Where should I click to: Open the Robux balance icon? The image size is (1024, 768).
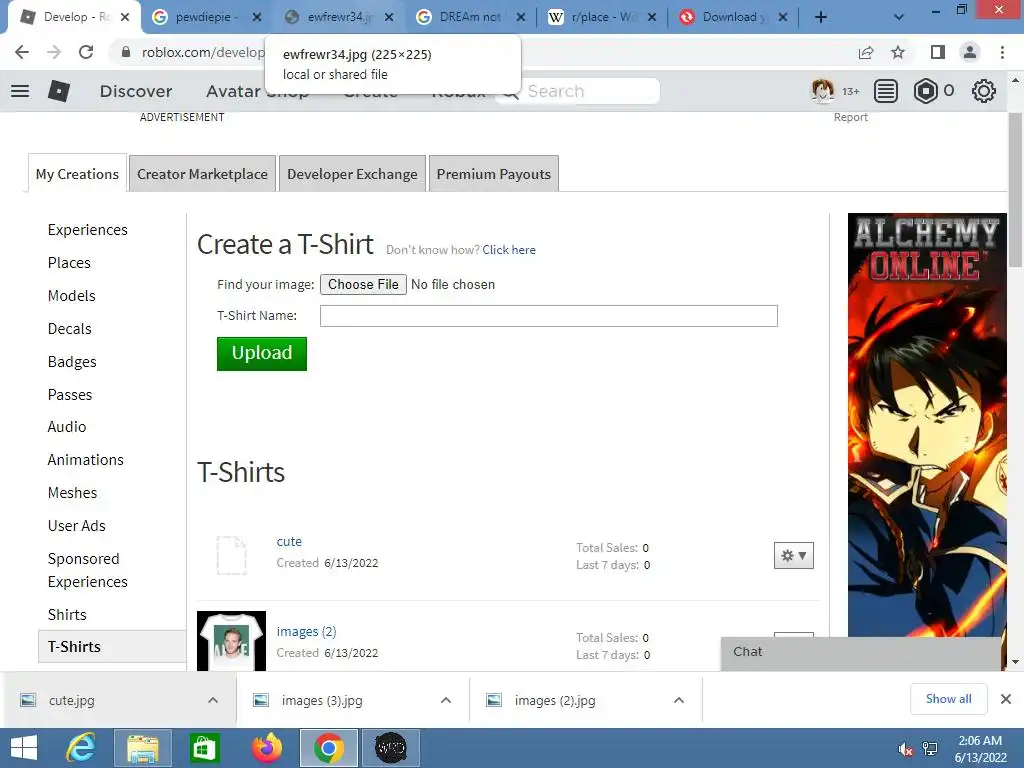(x=925, y=91)
